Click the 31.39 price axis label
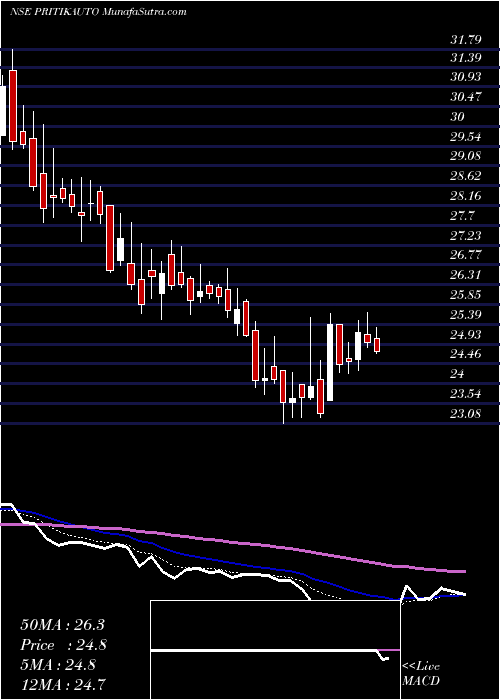The width and height of the screenshot is (500, 700). tap(466, 58)
